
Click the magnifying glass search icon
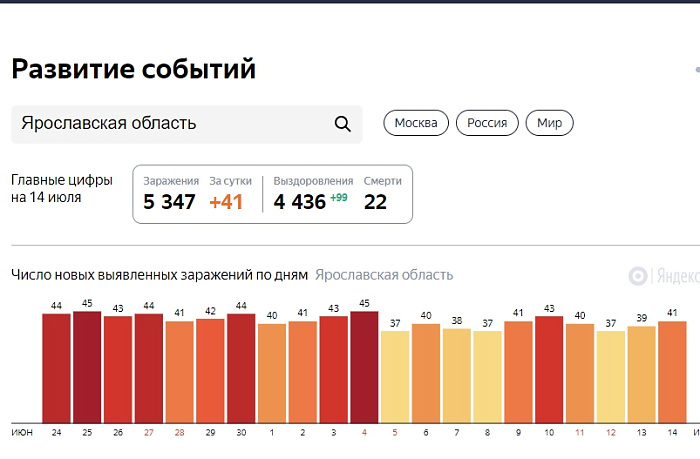(342, 124)
